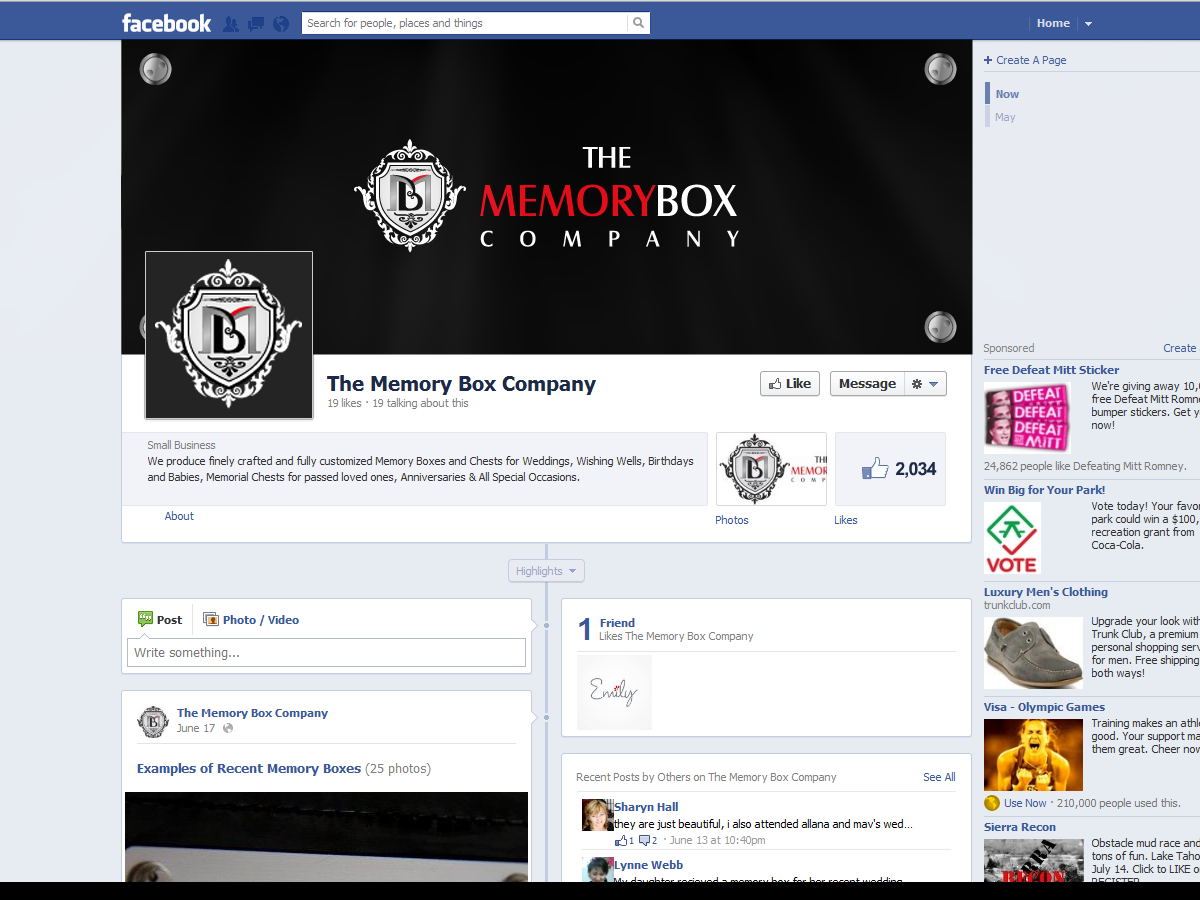This screenshot has height=900, width=1200.
Task: Open account dropdown arrow beside Home
Action: tap(1088, 24)
